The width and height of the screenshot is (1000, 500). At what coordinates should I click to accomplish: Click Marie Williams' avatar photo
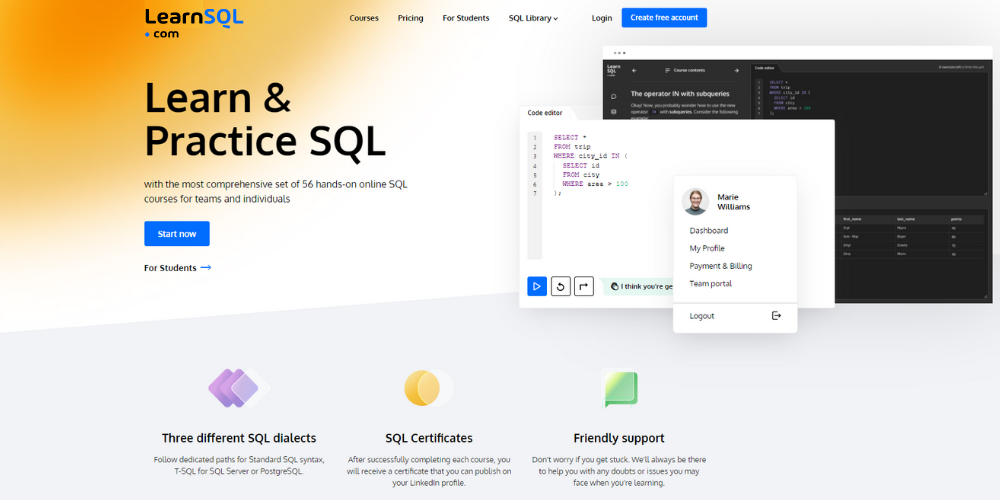(x=695, y=202)
